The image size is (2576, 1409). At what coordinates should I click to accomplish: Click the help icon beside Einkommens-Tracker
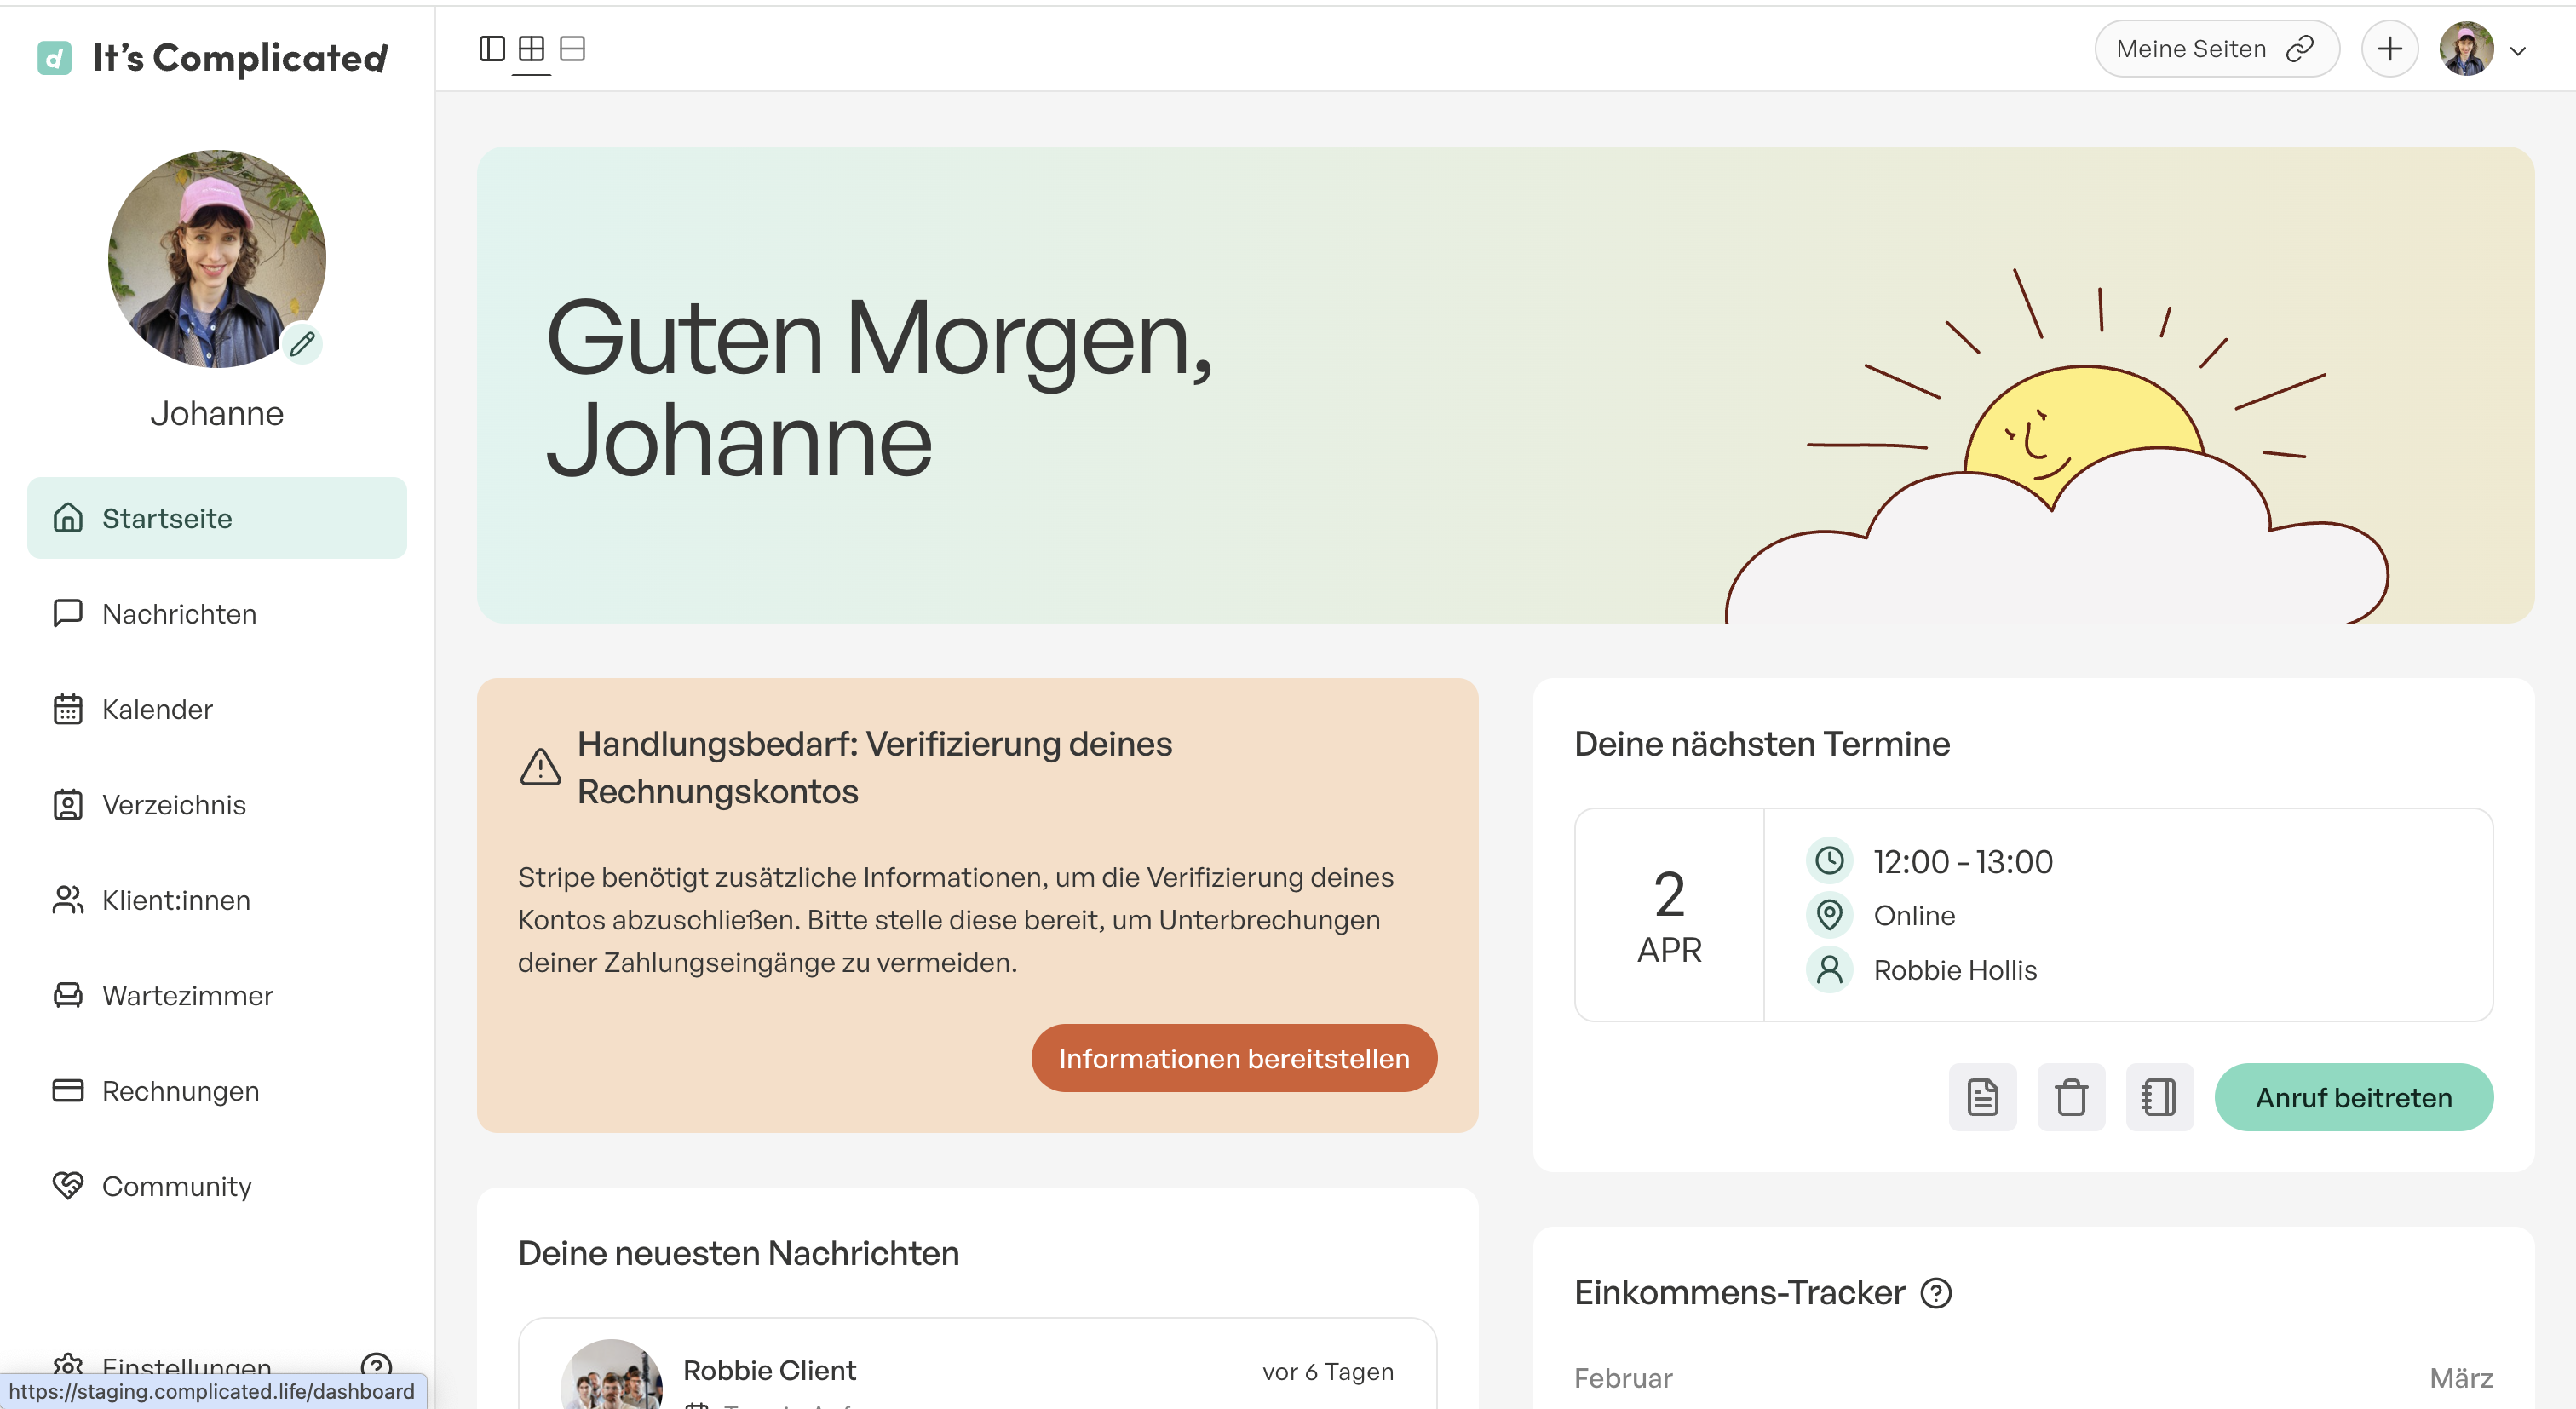coord(1937,1293)
